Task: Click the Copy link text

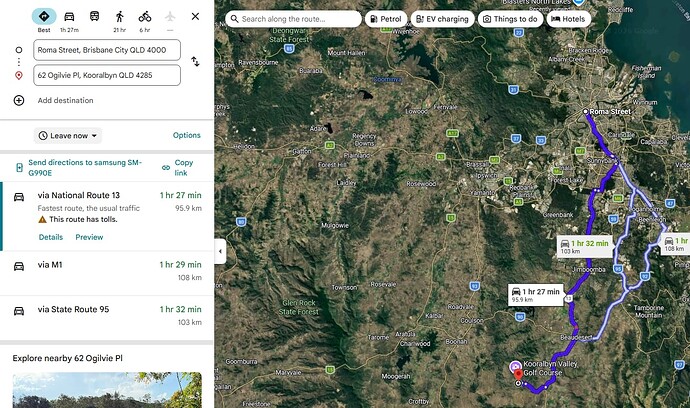Action: [x=184, y=168]
